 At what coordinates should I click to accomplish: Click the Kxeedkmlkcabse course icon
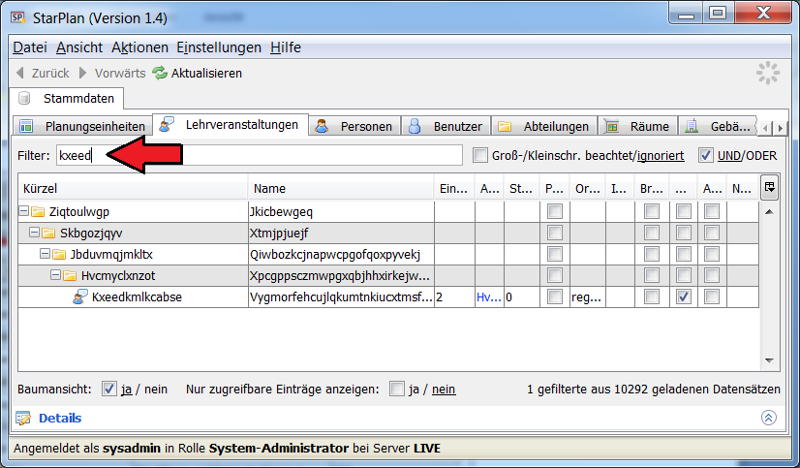pos(80,297)
